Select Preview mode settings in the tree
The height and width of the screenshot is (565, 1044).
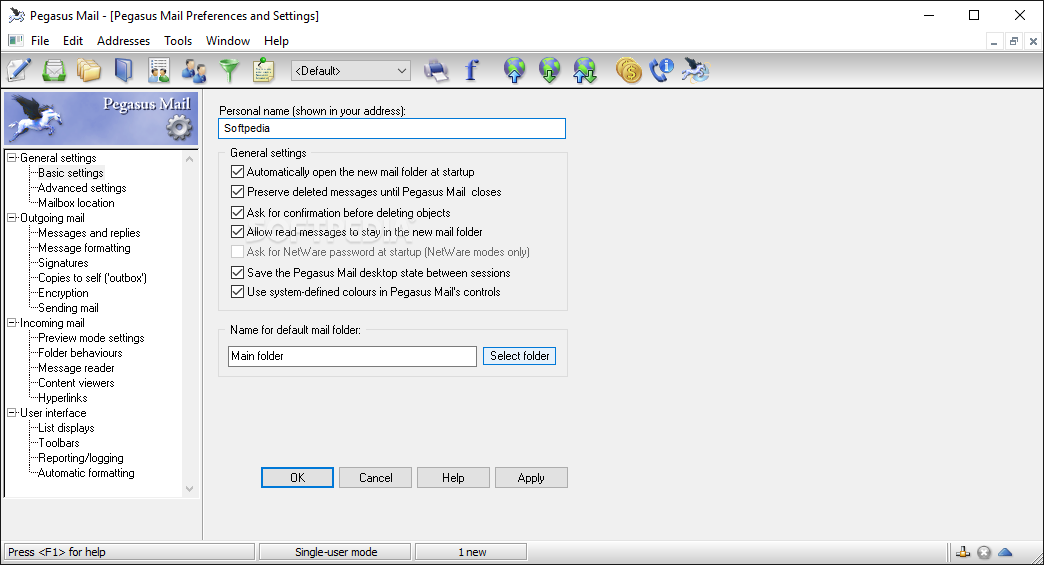pyautogui.click(x=91, y=337)
